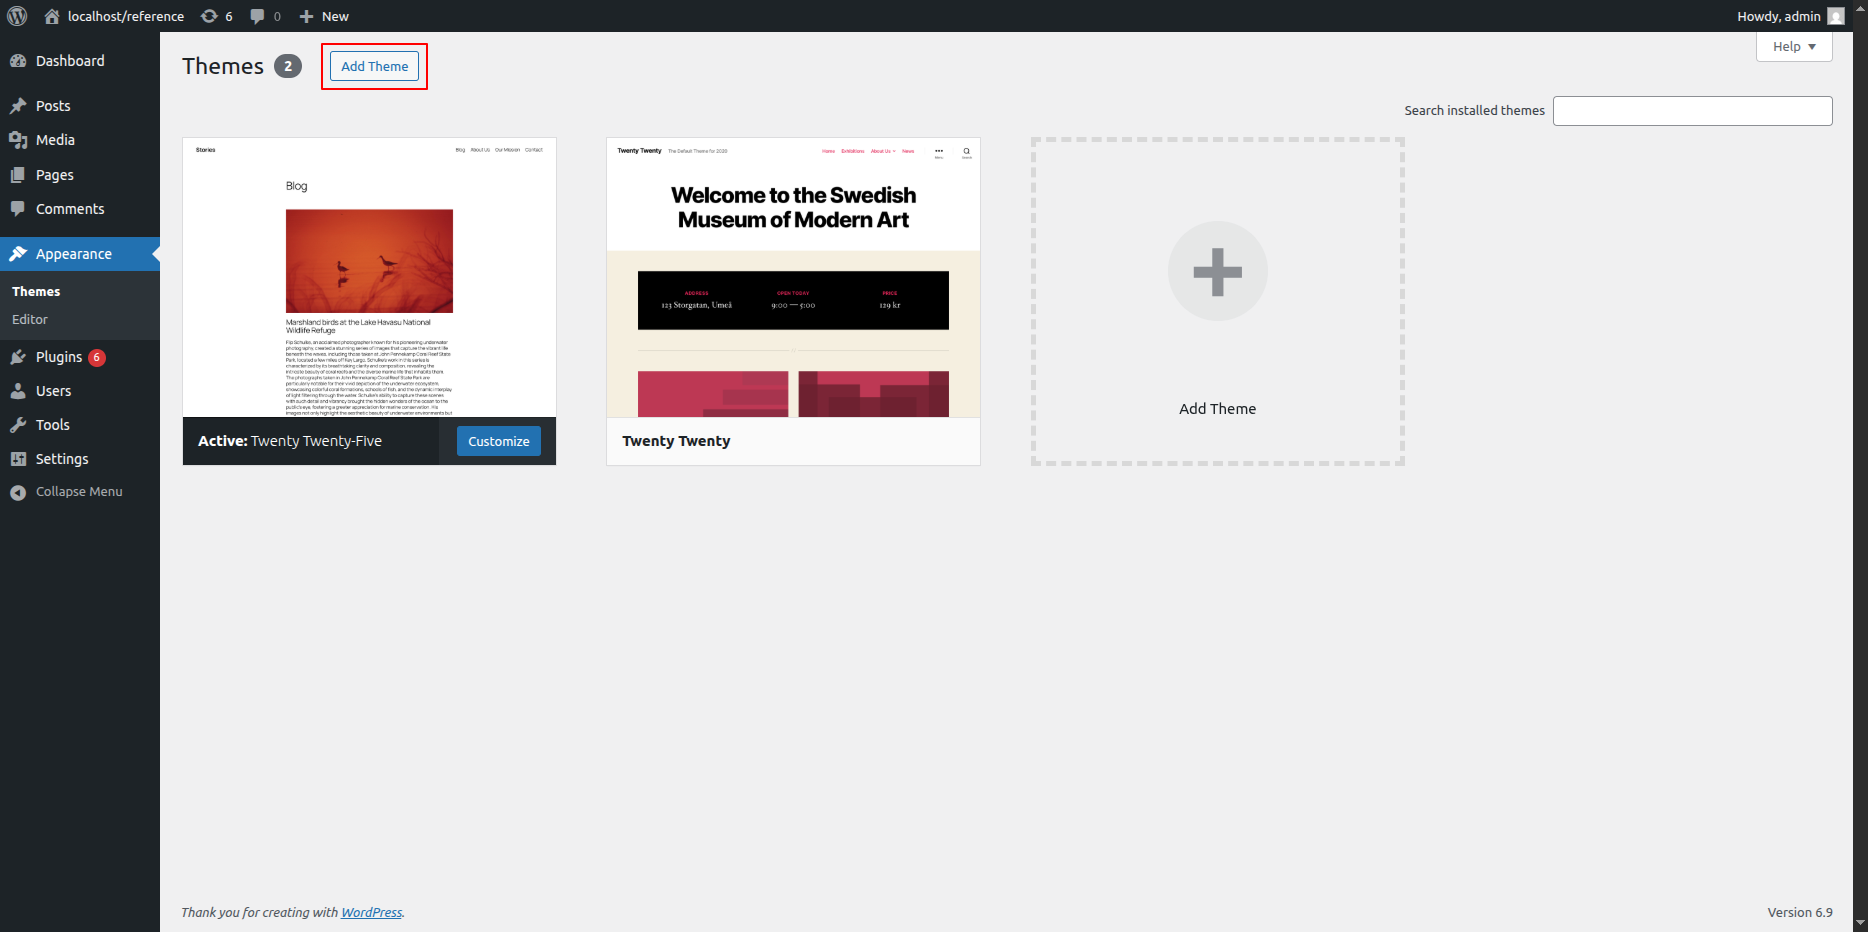The height and width of the screenshot is (932, 1868).
Task: Open the WordPress logo menu
Action: point(17,16)
